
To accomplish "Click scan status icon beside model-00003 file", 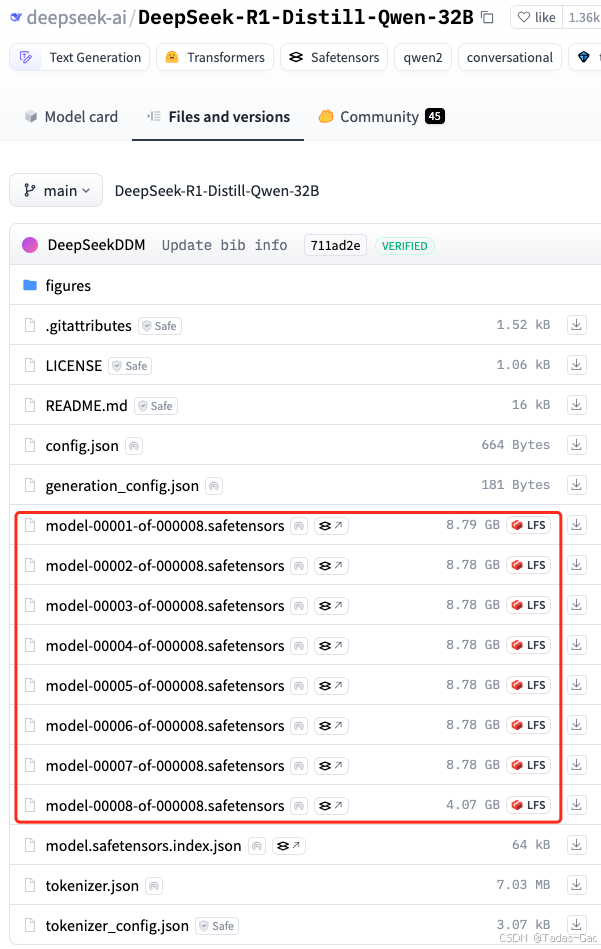I will tap(299, 606).
